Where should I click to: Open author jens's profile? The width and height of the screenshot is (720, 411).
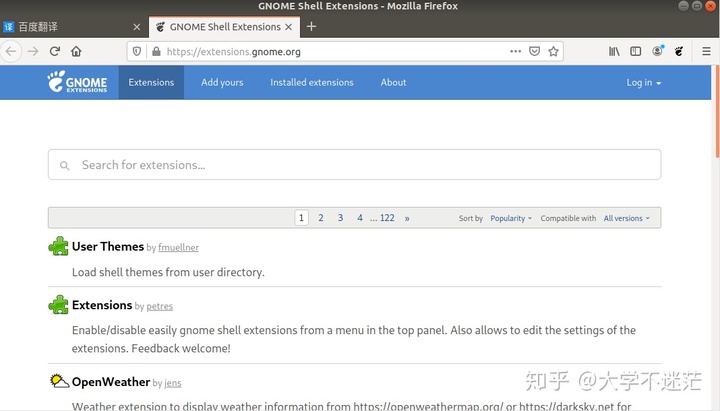click(x=173, y=383)
